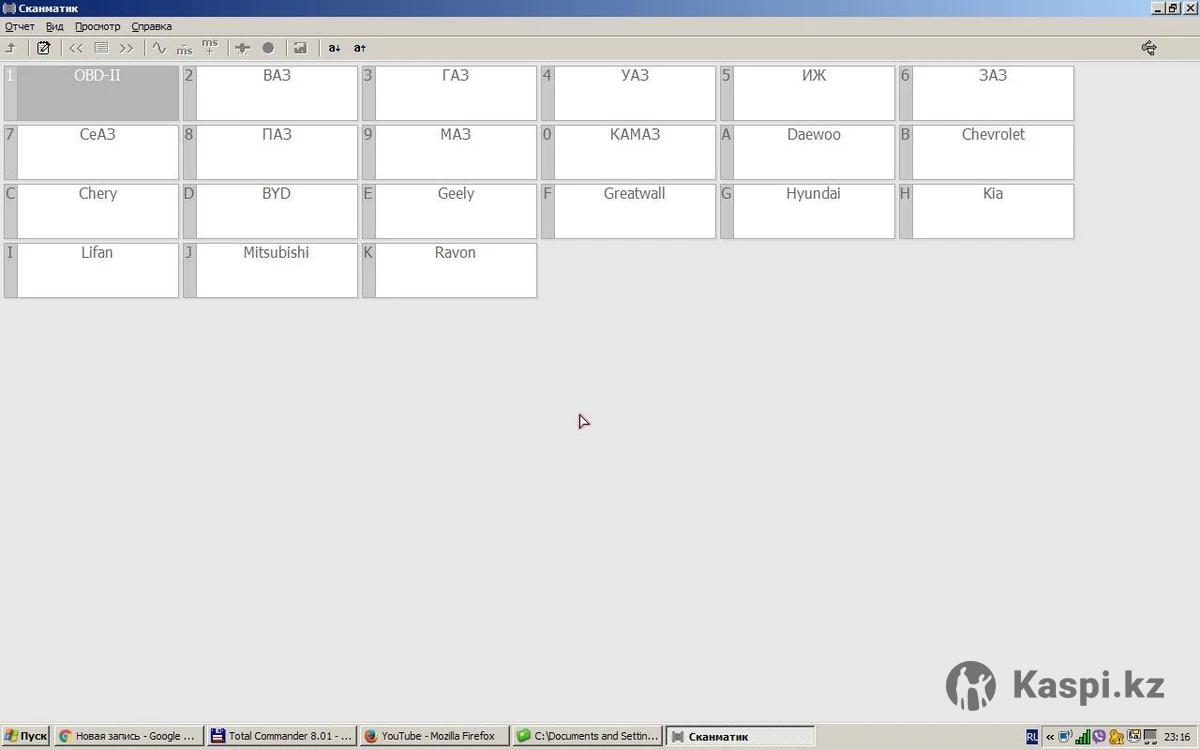Select the ГАЗ tile
The height and width of the screenshot is (750, 1200).
449,93
